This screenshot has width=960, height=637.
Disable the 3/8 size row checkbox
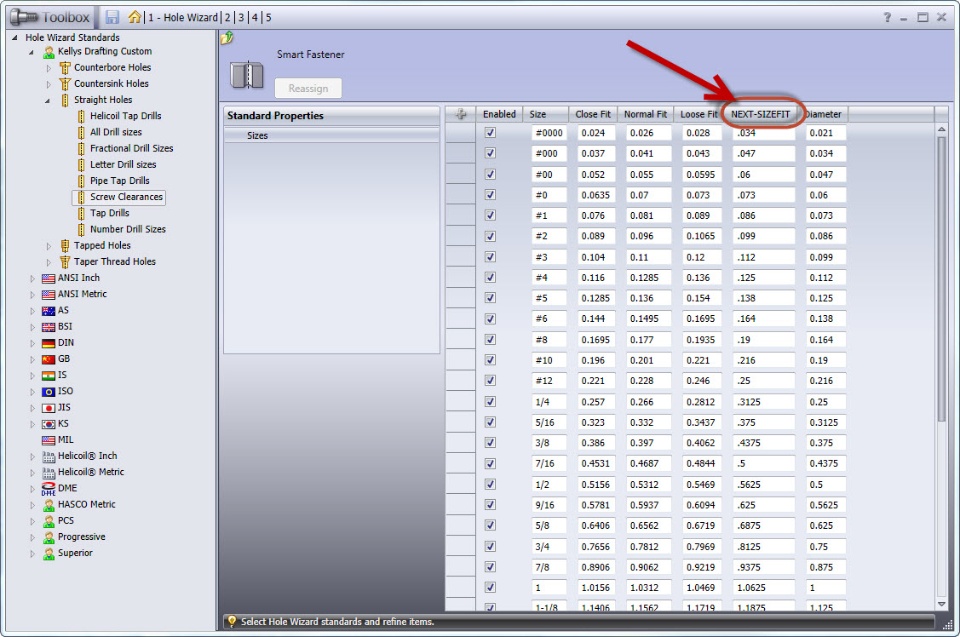pyautogui.click(x=490, y=443)
